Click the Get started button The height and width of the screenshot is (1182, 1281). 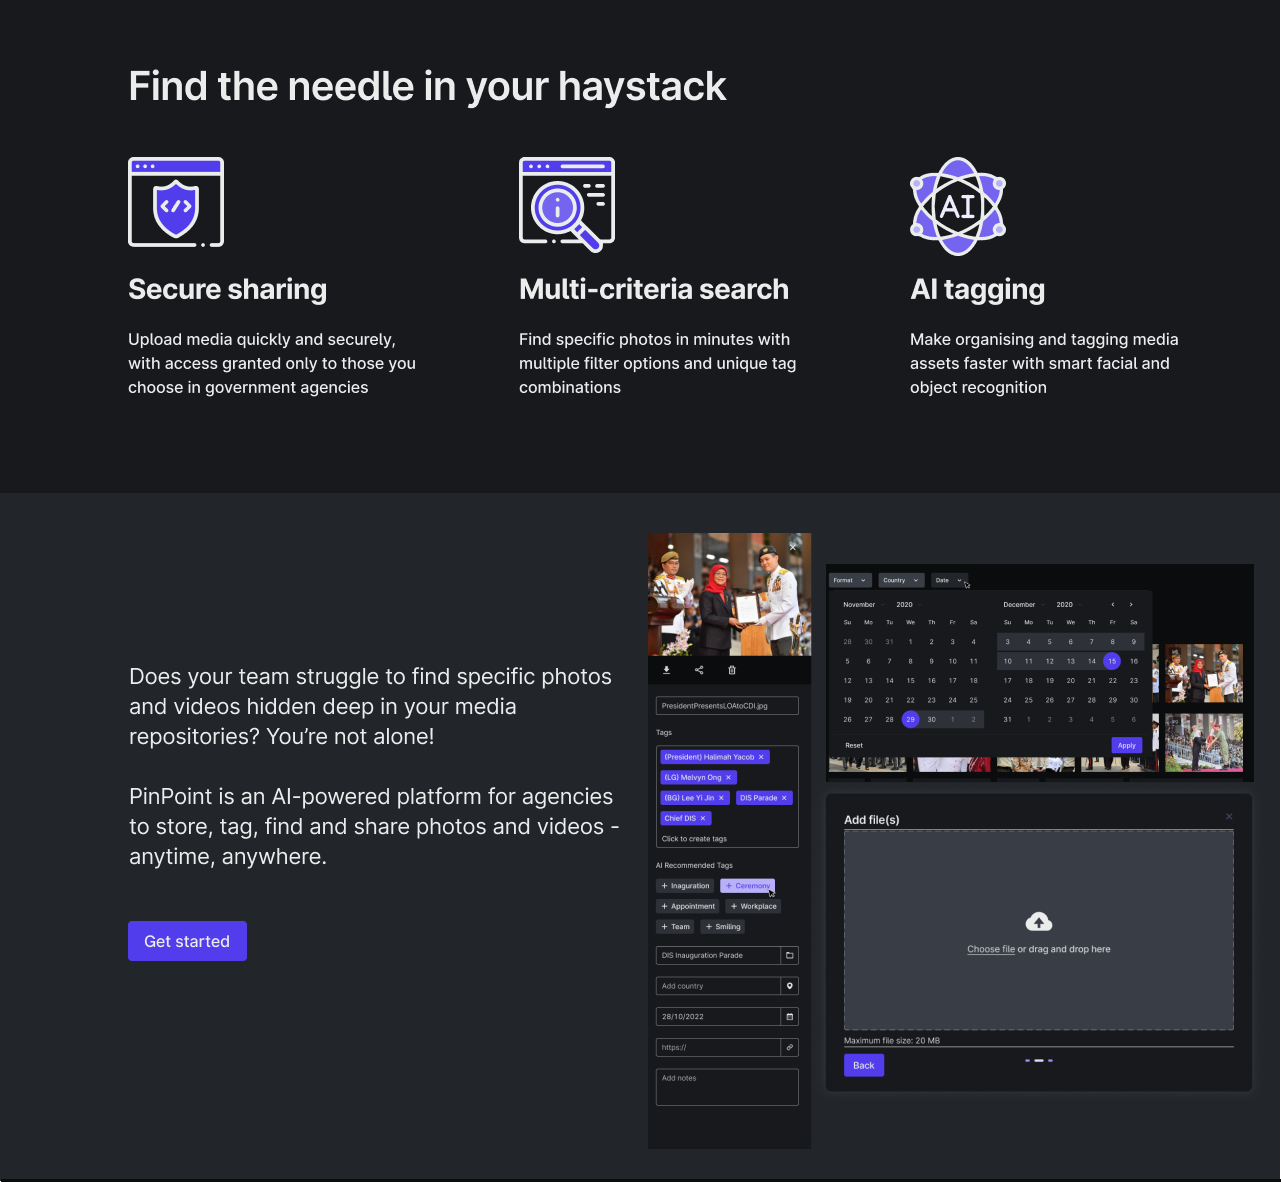[187, 941]
